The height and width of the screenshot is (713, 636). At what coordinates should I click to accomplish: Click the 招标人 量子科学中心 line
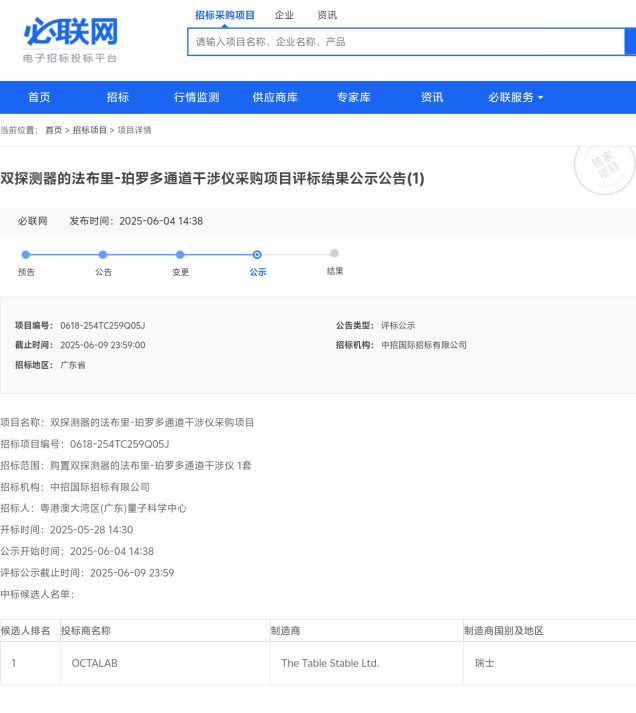pyautogui.click(x=94, y=508)
